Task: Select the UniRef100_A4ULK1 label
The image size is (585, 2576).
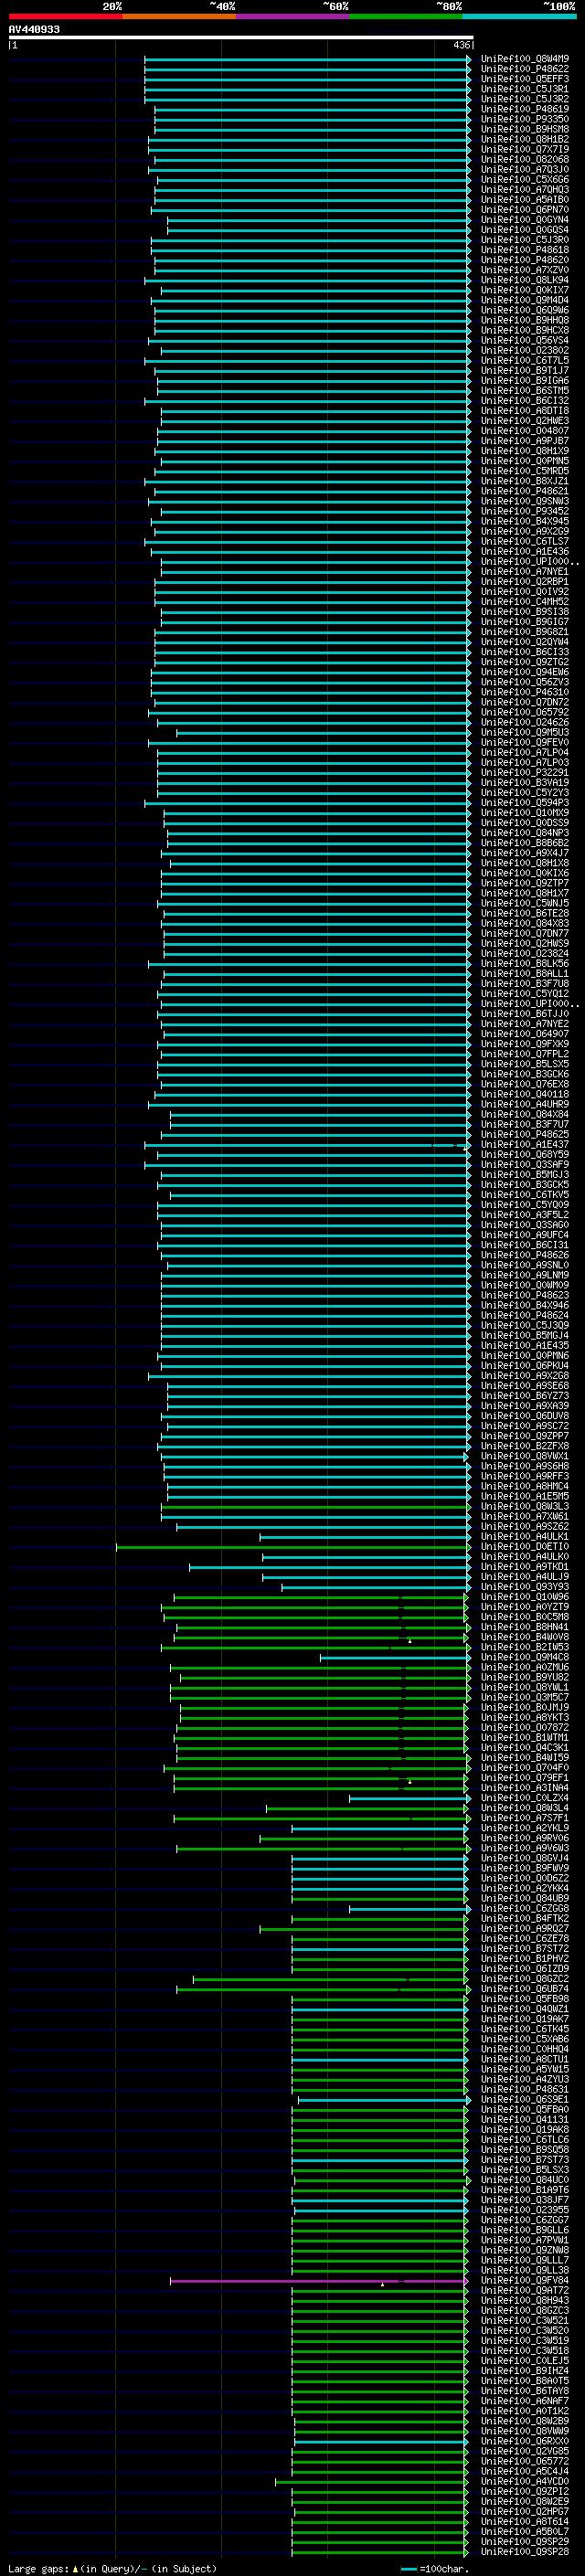Action: tap(524, 1537)
